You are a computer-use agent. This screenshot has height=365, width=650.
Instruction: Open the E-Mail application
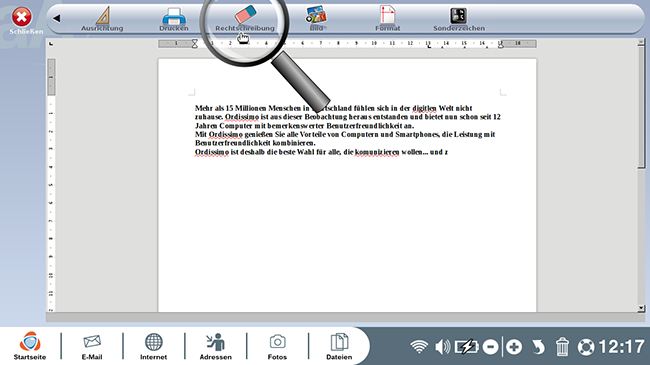click(x=92, y=347)
